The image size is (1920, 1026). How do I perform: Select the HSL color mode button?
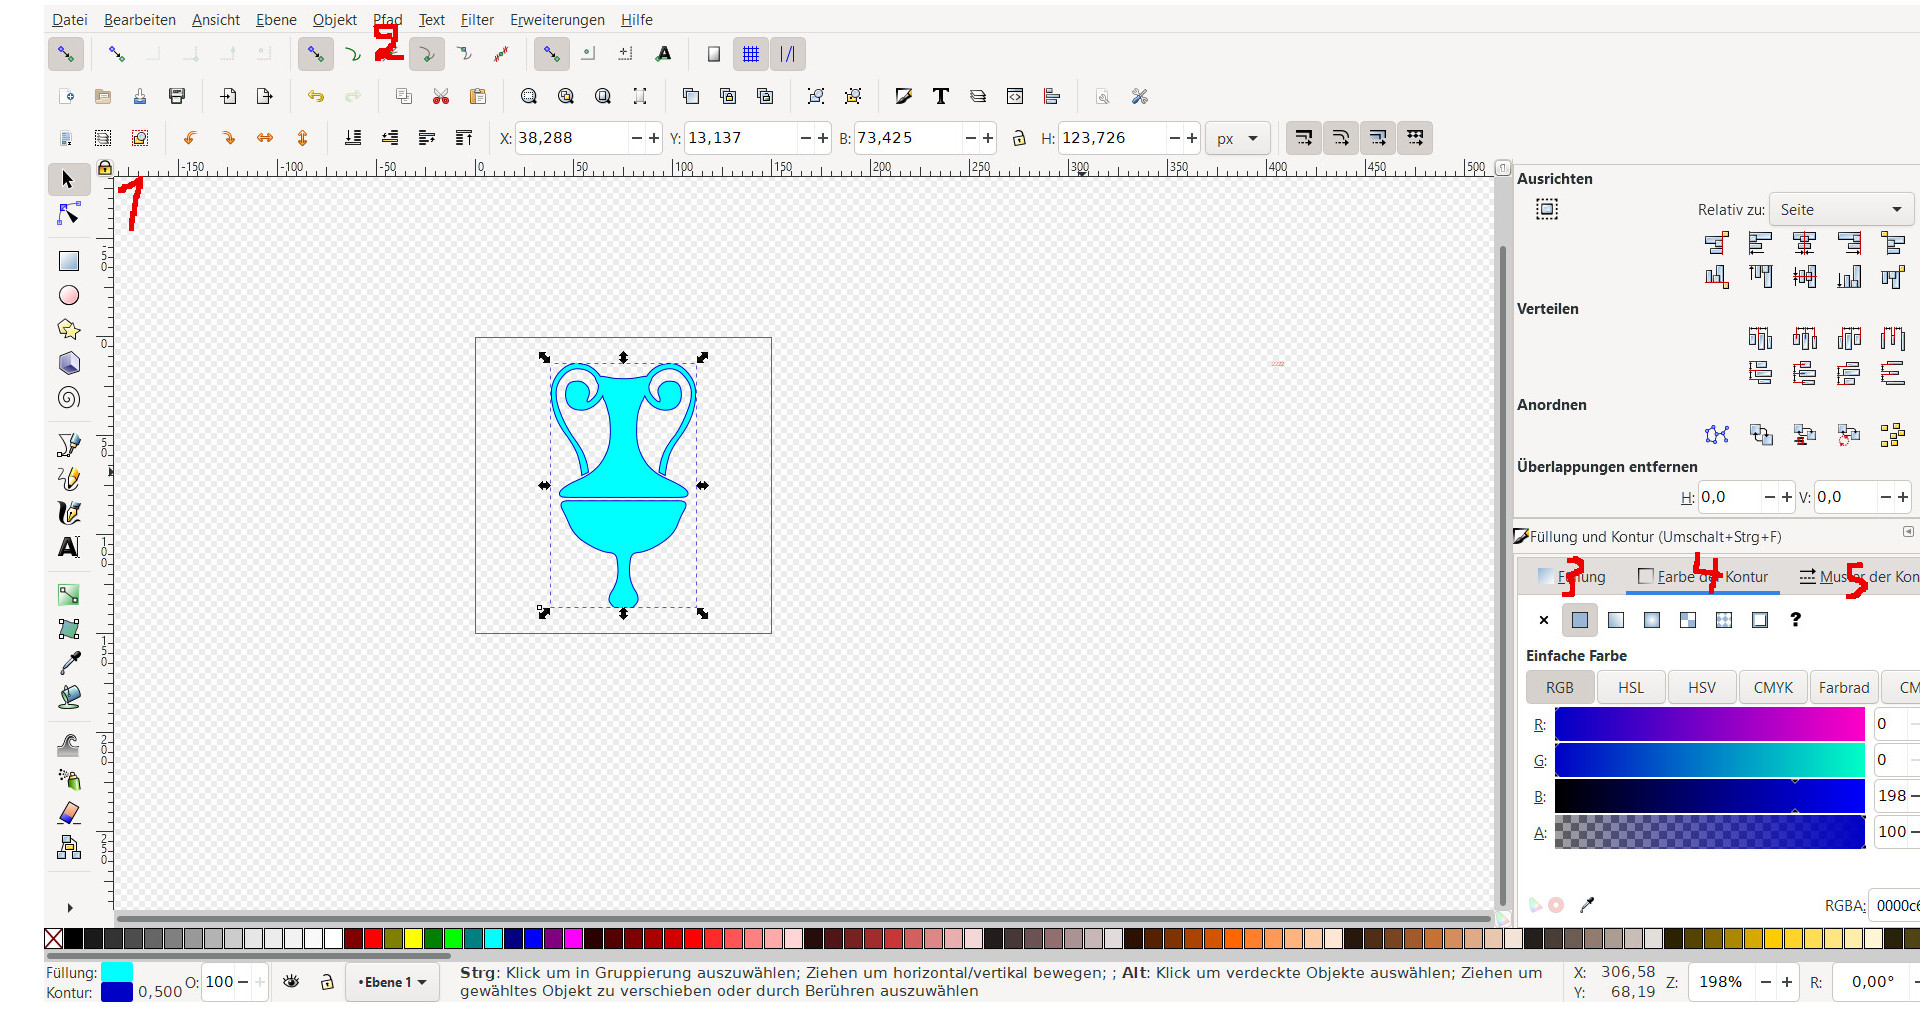click(1631, 688)
